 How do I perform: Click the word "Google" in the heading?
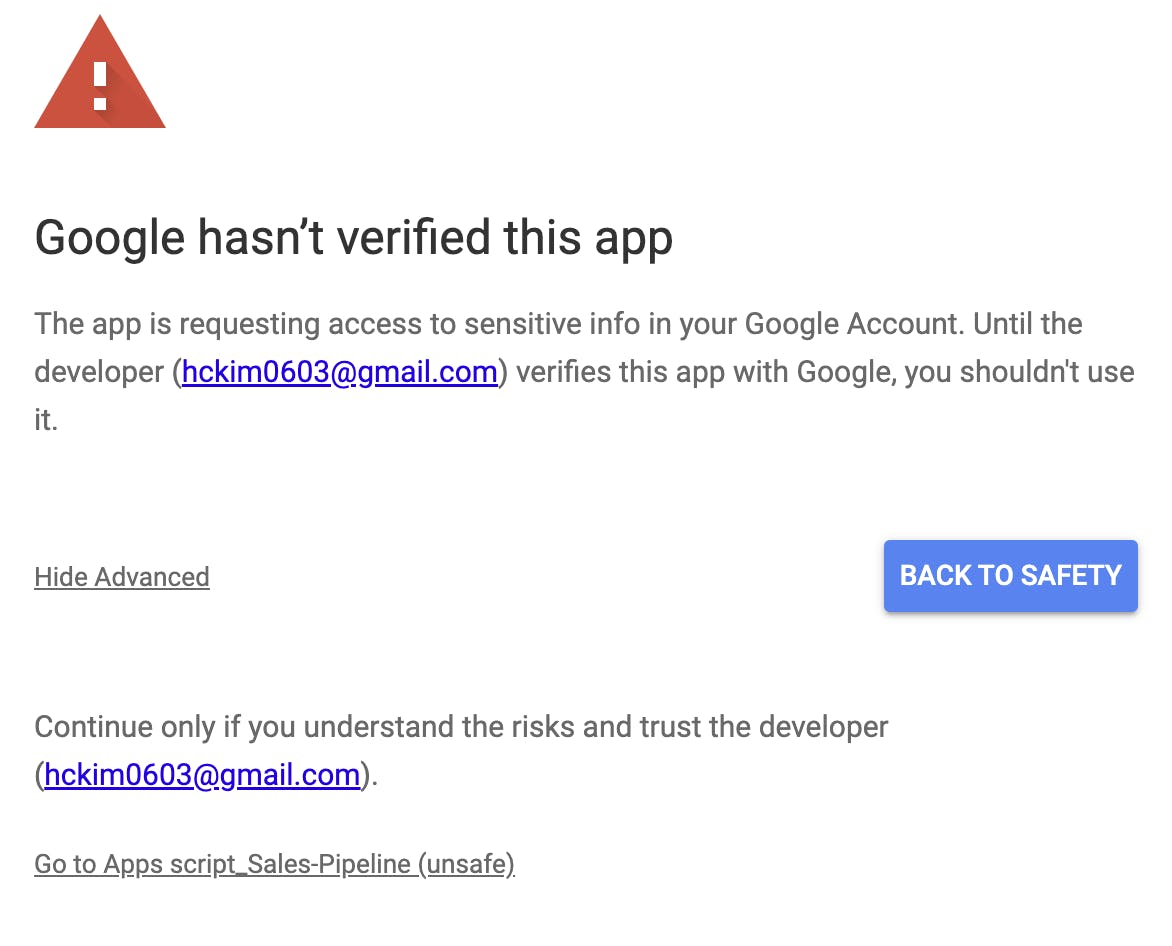[x=110, y=238]
